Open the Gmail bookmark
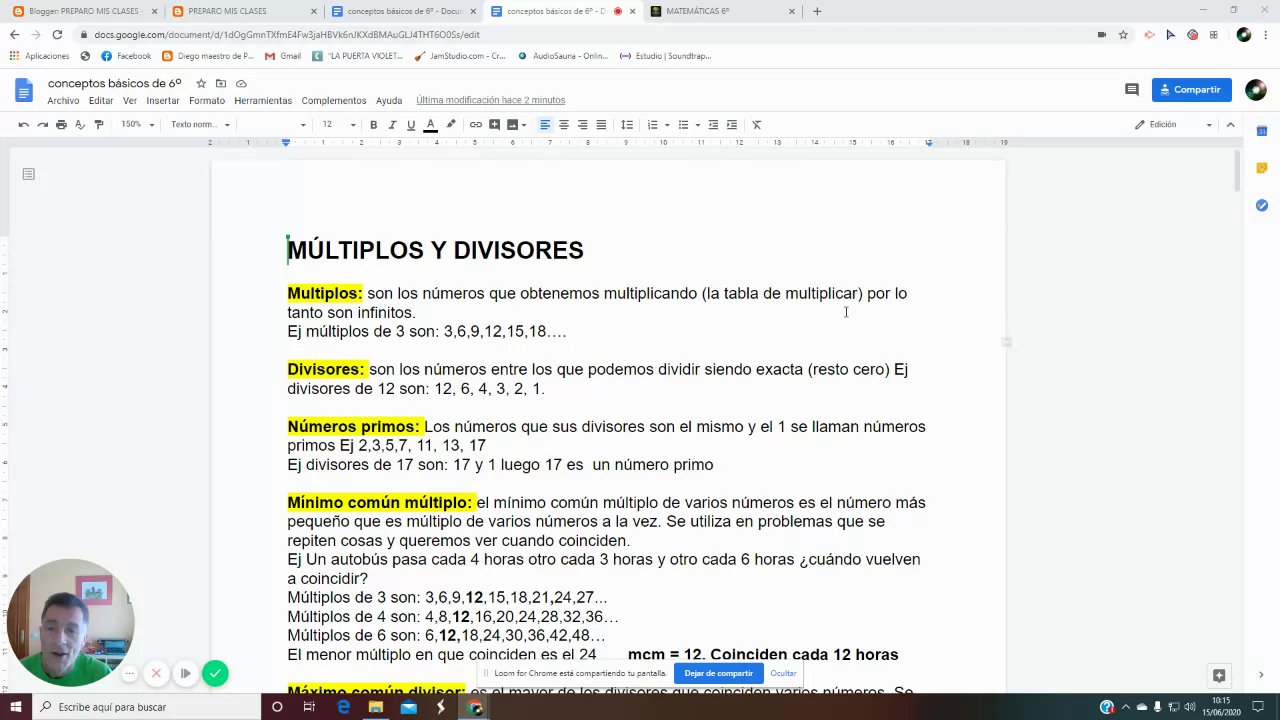 (x=283, y=56)
